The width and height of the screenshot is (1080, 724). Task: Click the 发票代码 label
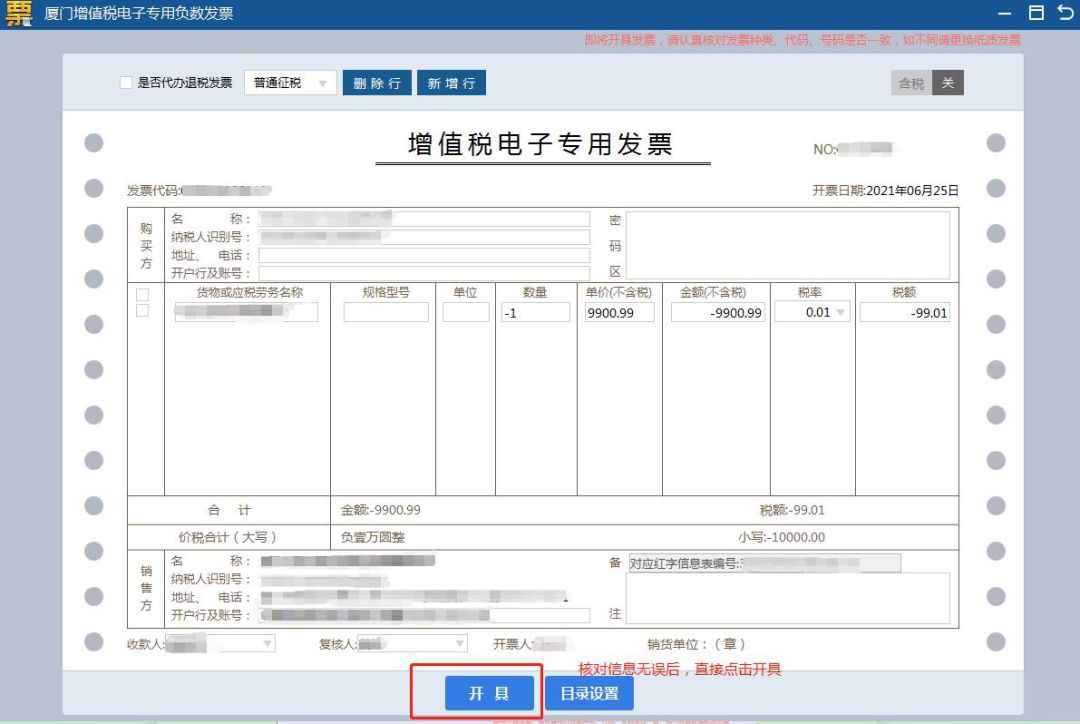coord(153,191)
